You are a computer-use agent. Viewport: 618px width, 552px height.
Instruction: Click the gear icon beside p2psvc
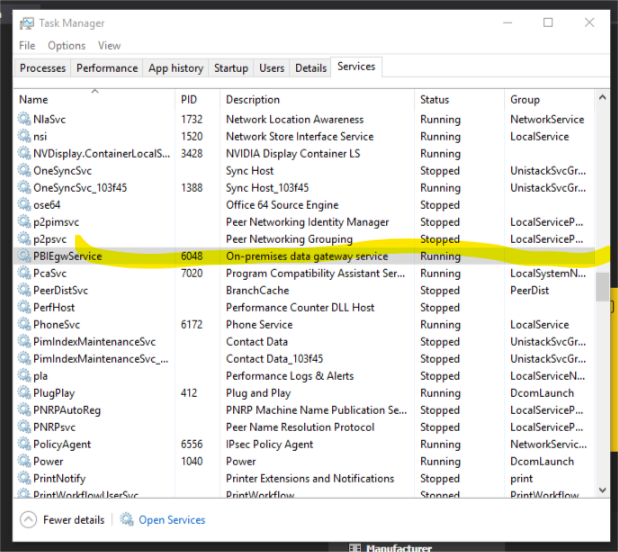24,238
